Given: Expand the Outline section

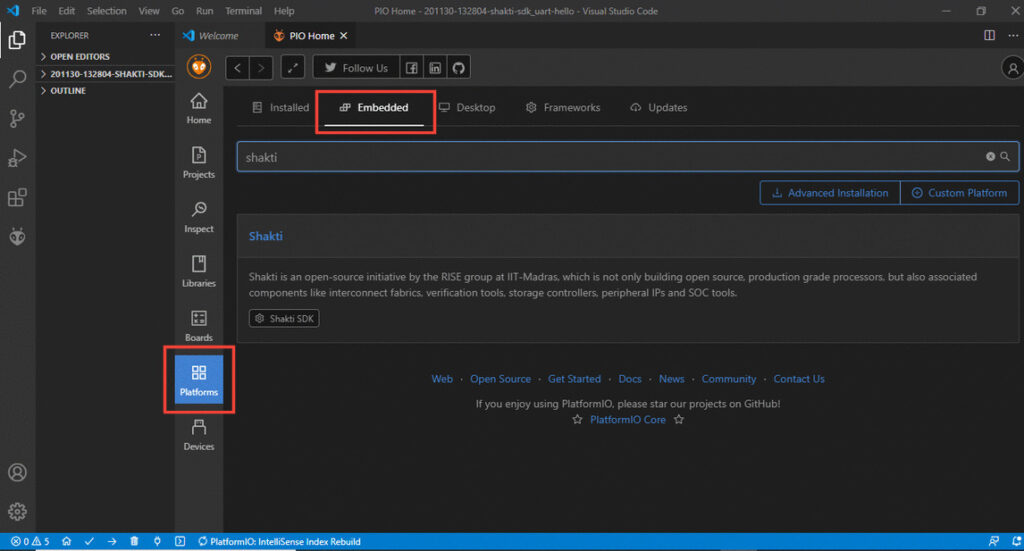Looking at the screenshot, I should pos(105,91).
